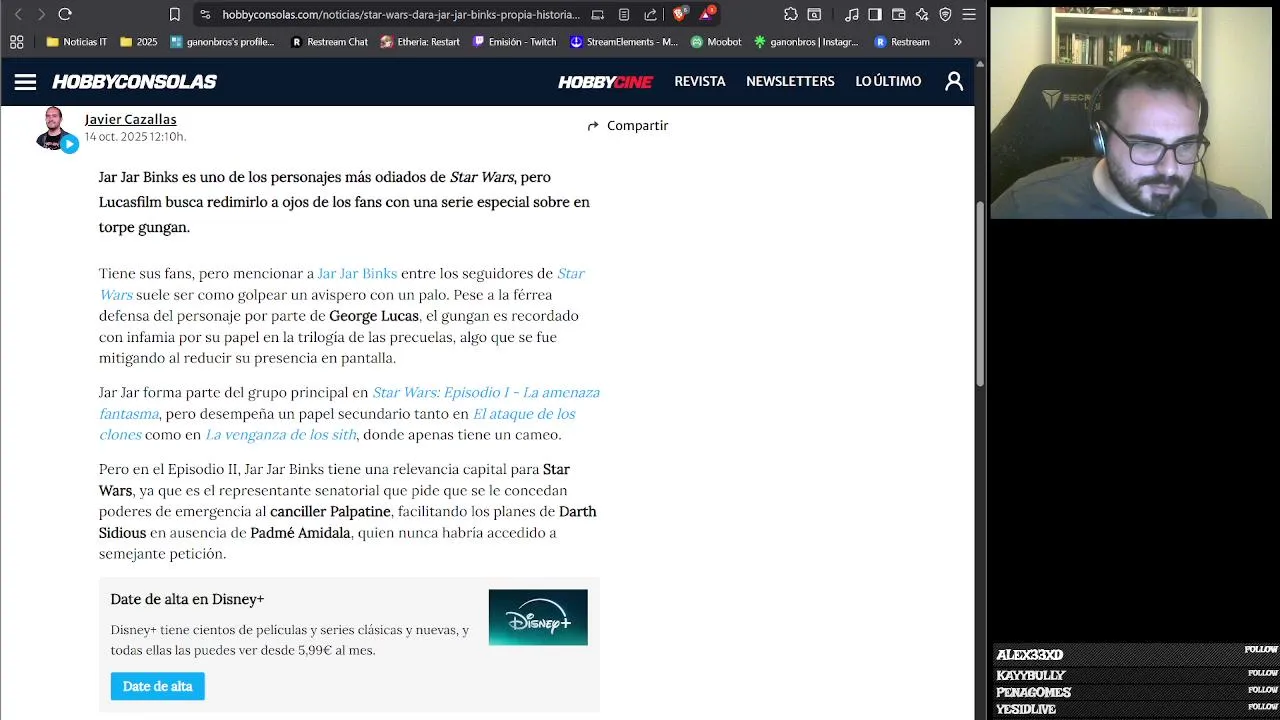Screen dimensions: 1280x720
Task: Open Brave Rewards triangle icon
Action: [707, 14]
